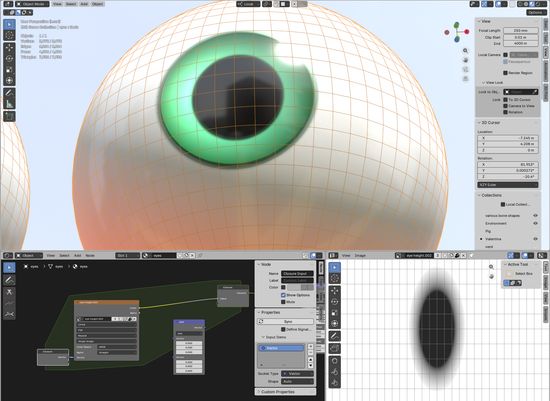Open the Socket Type Vector dropdown
550x401 pixels.
(x=297, y=374)
